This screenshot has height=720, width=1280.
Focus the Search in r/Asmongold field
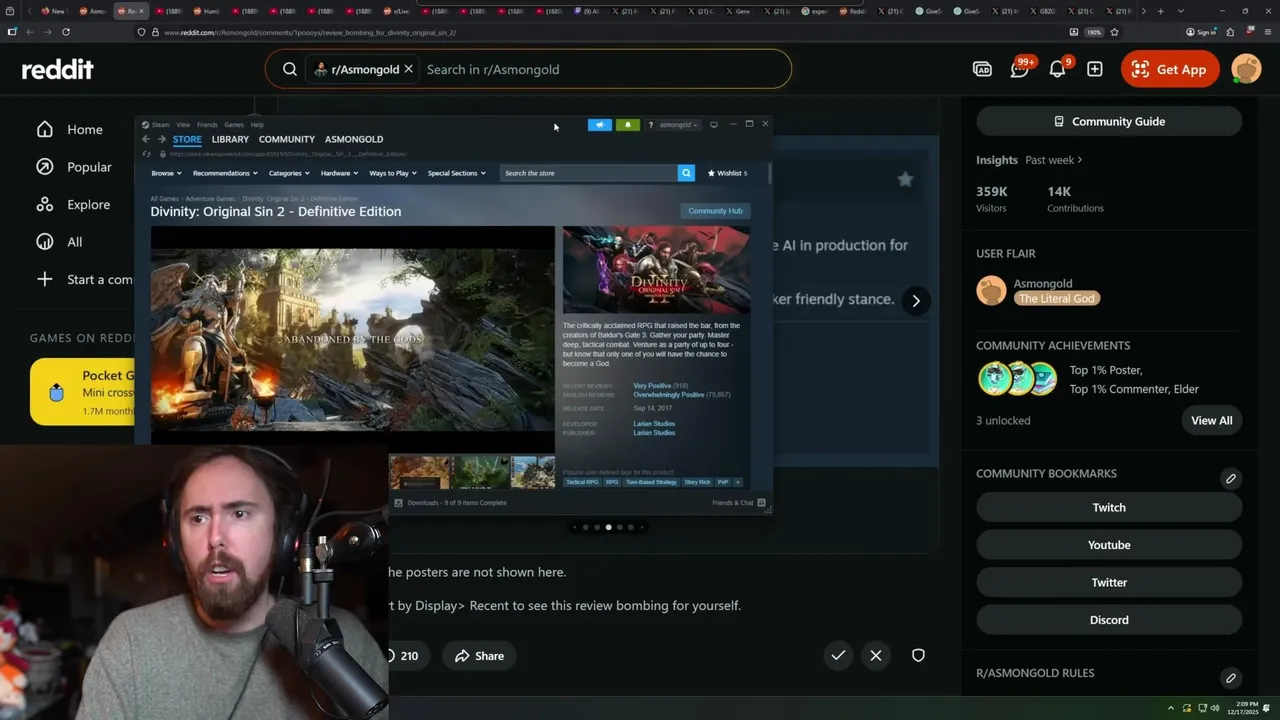point(600,69)
